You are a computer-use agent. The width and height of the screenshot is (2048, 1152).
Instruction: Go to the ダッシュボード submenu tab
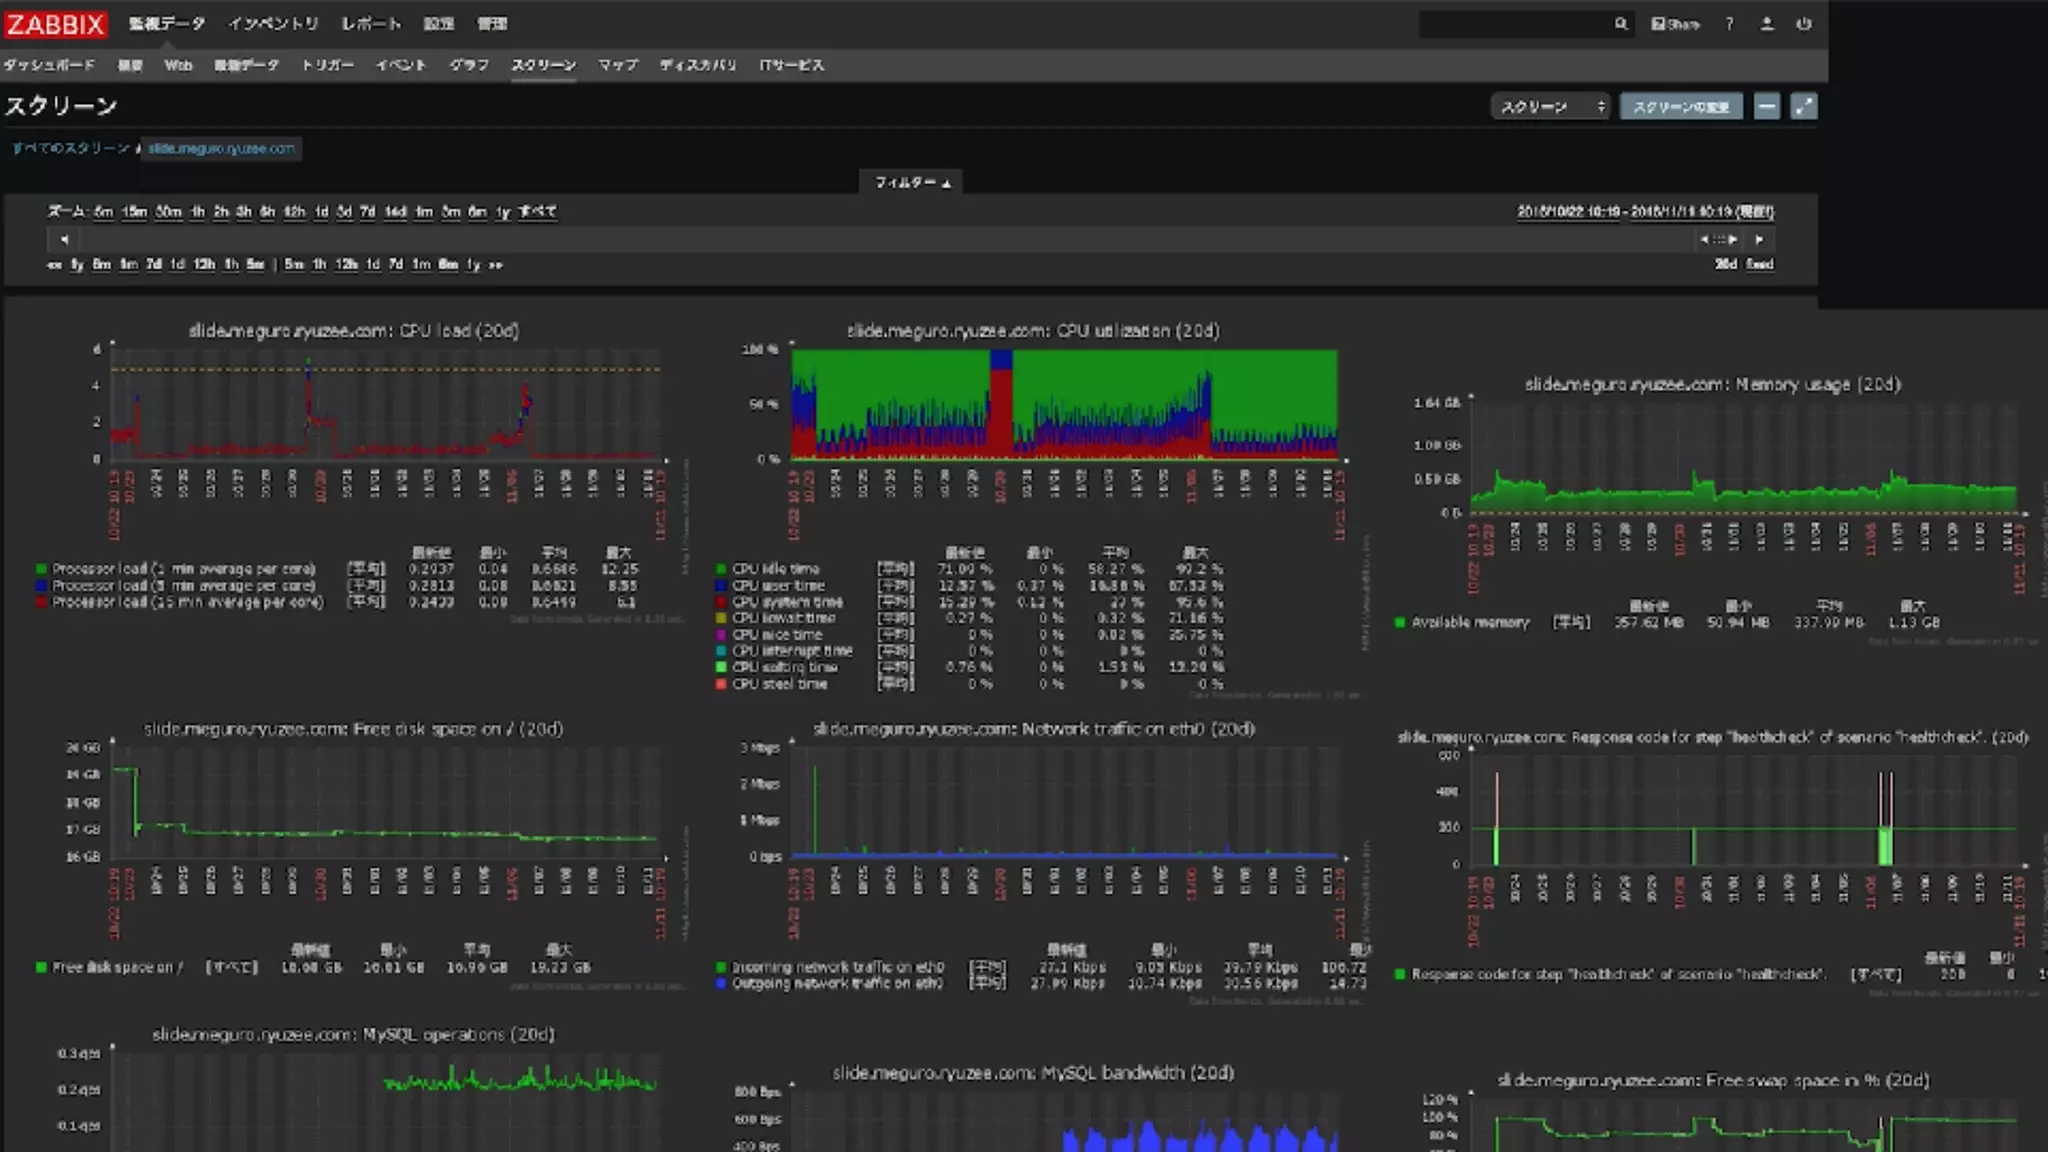(x=49, y=65)
